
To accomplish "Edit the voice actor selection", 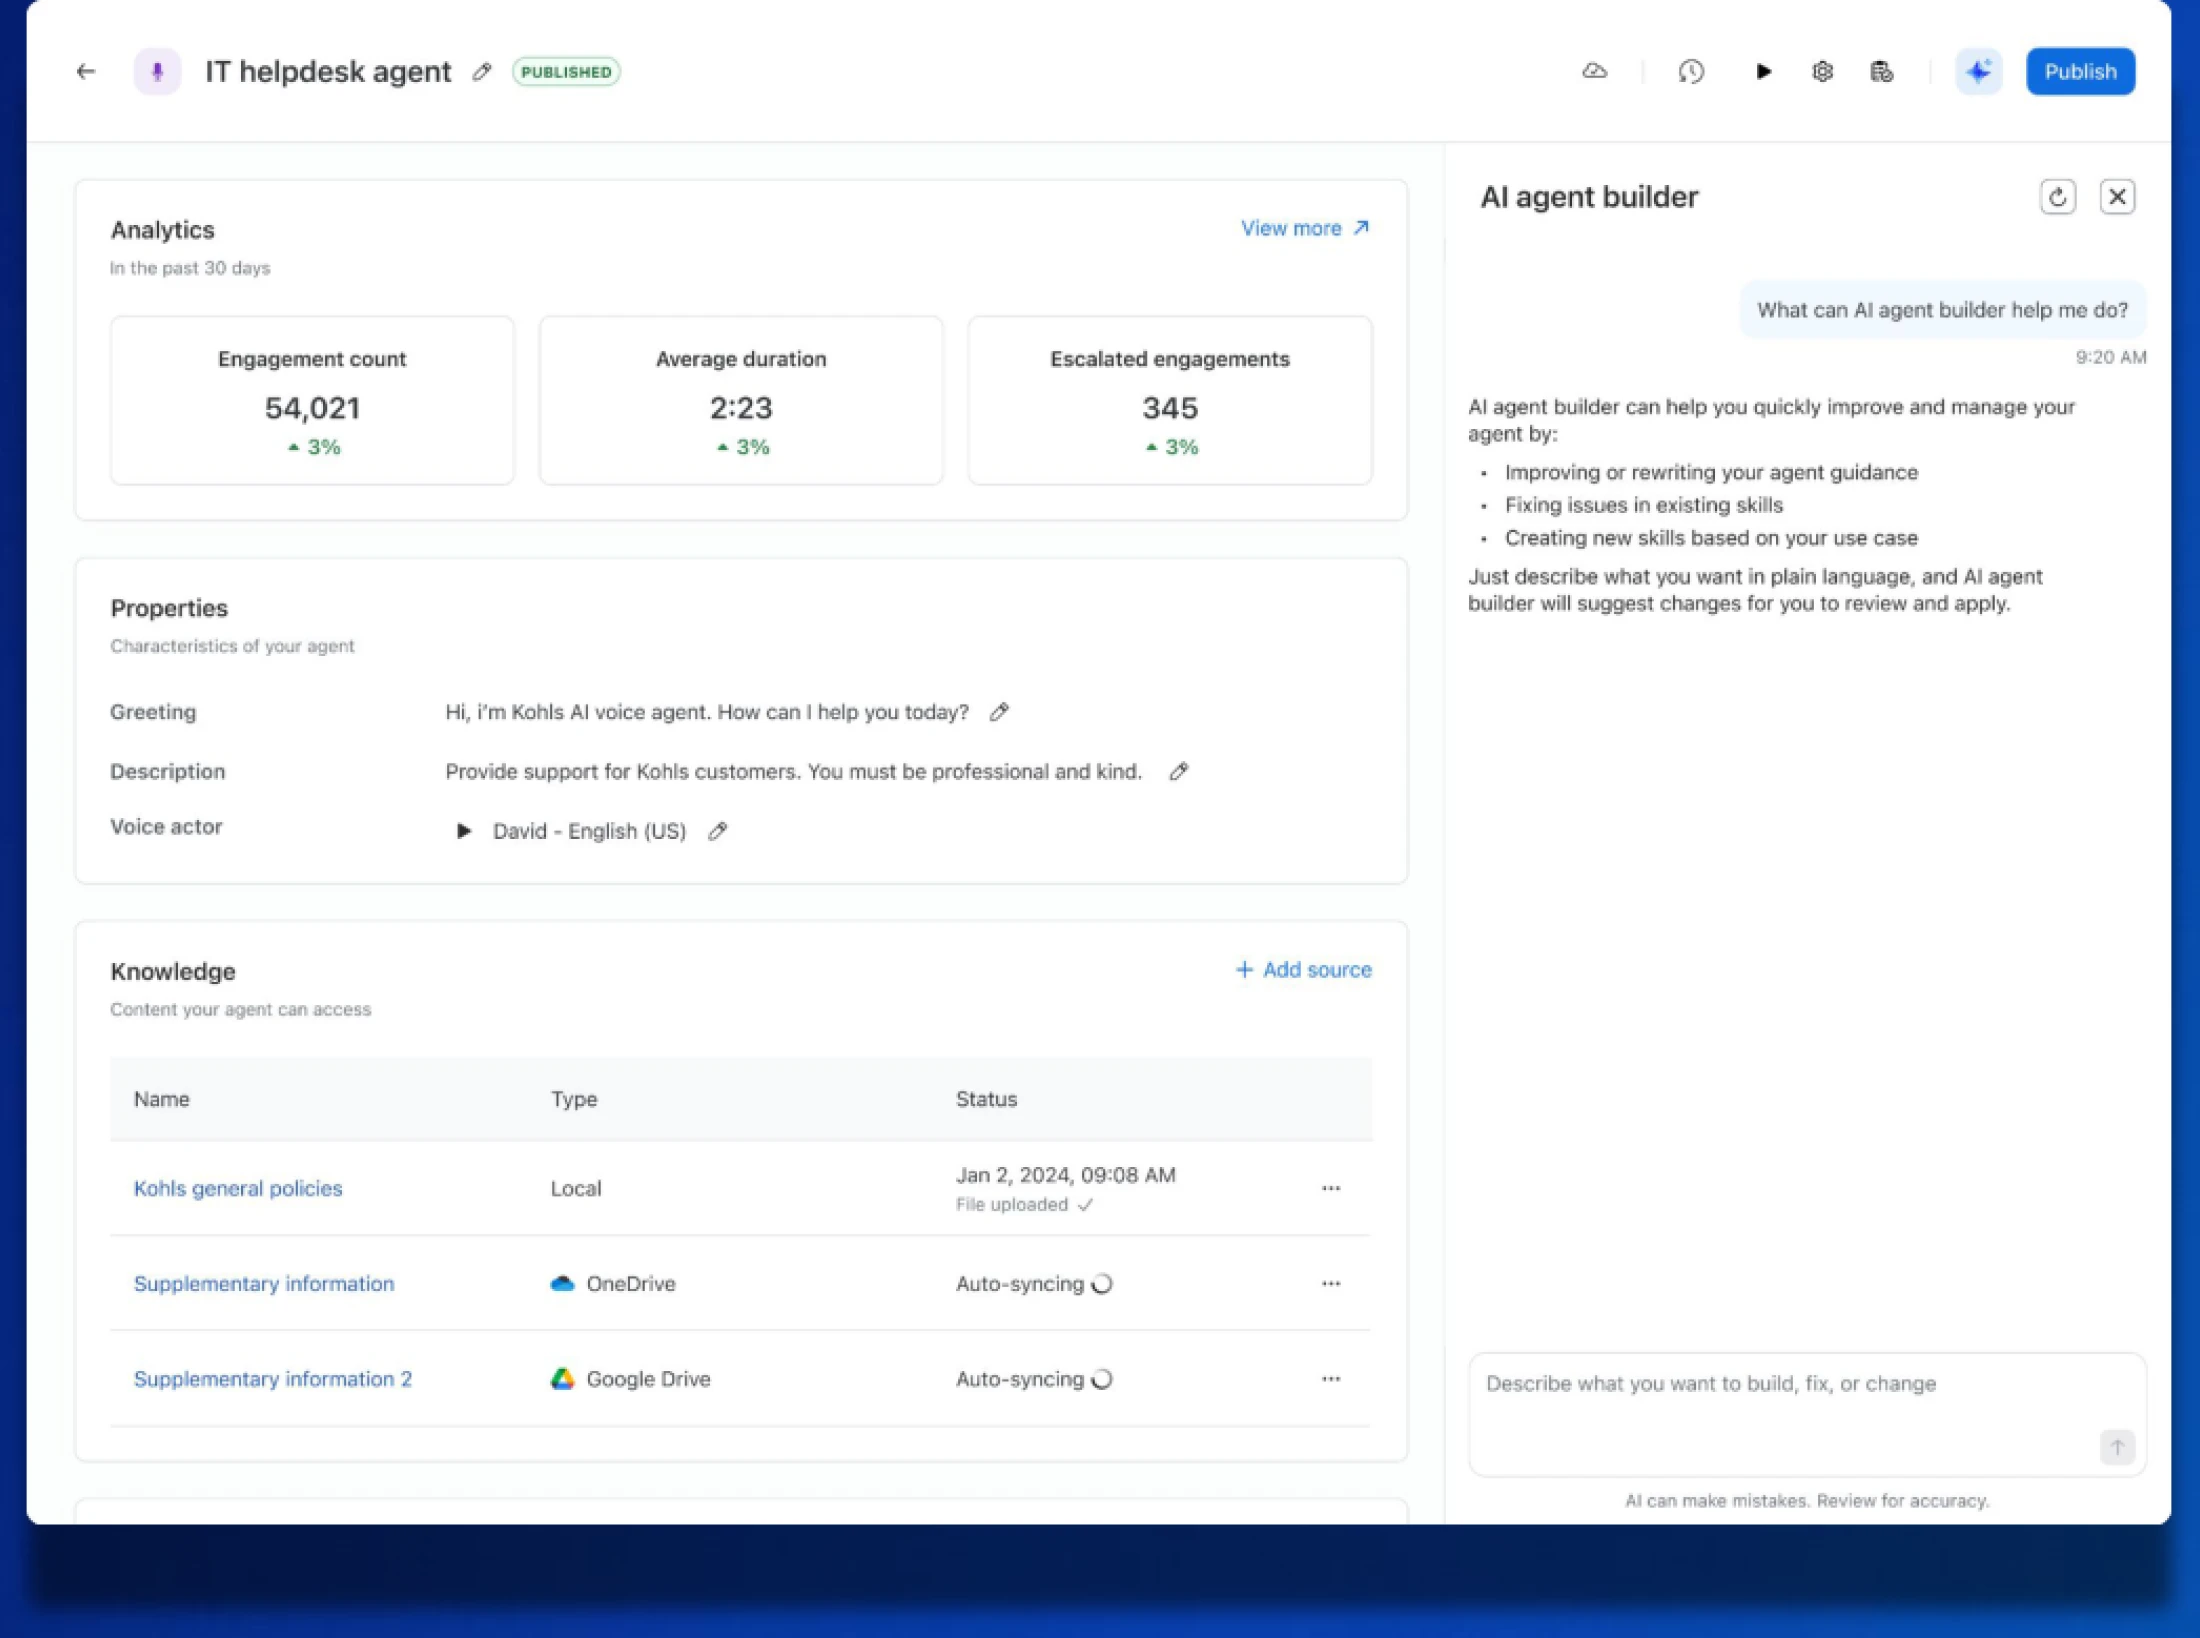I will (717, 831).
